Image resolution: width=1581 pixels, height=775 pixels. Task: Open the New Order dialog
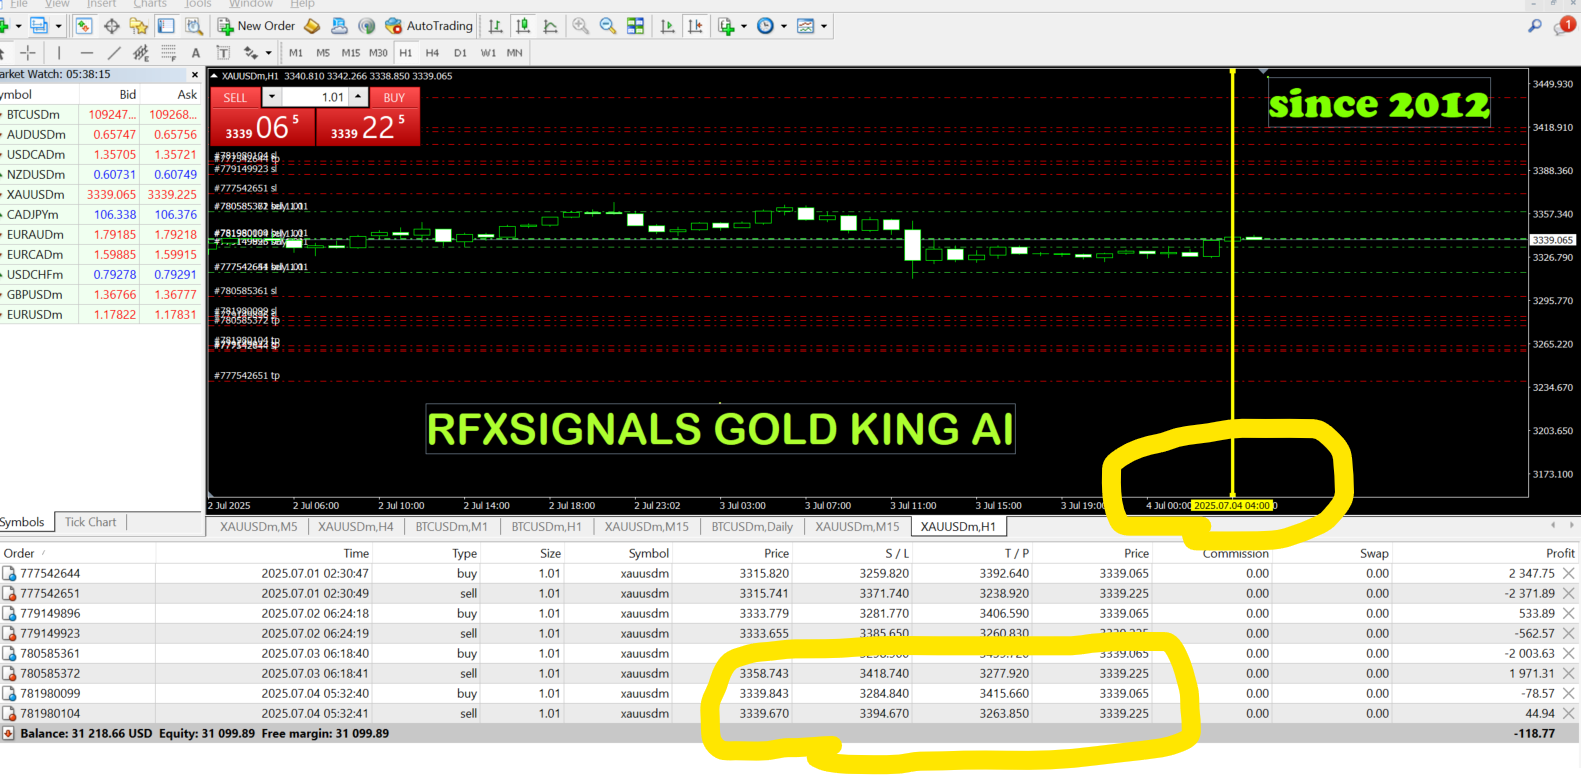pyautogui.click(x=256, y=26)
